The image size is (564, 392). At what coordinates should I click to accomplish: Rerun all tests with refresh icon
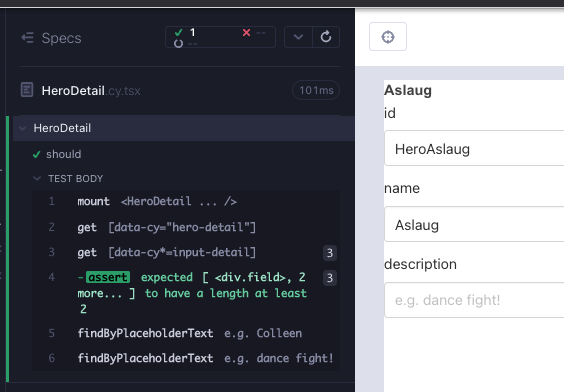click(326, 37)
